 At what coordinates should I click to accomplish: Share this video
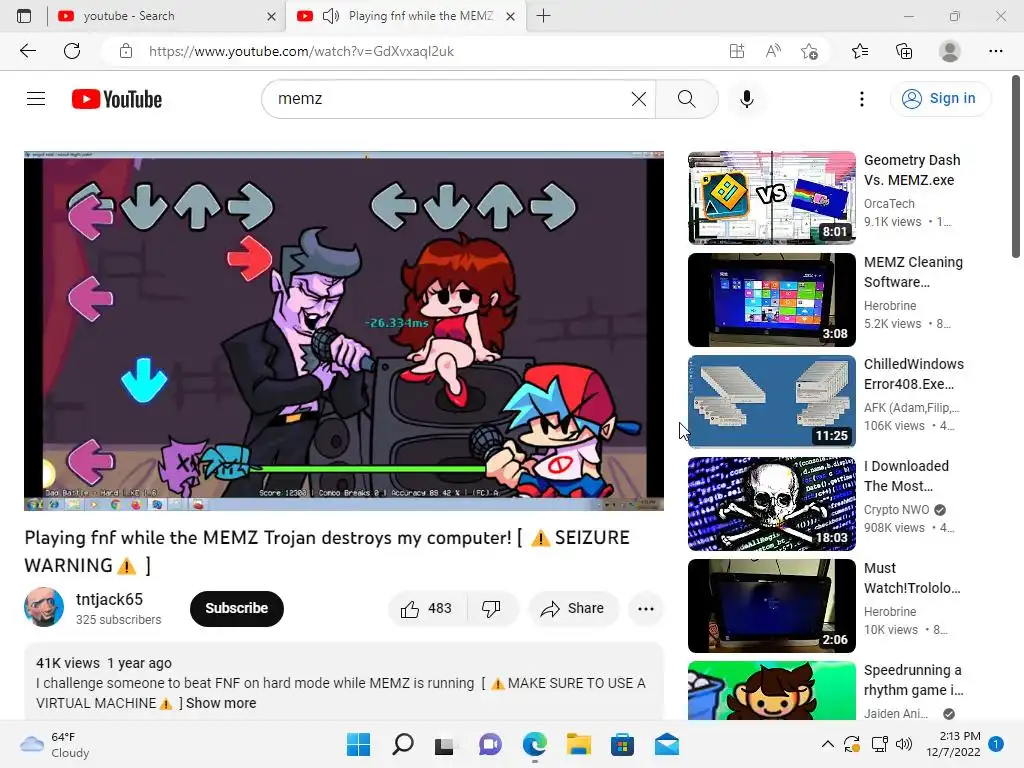point(573,609)
